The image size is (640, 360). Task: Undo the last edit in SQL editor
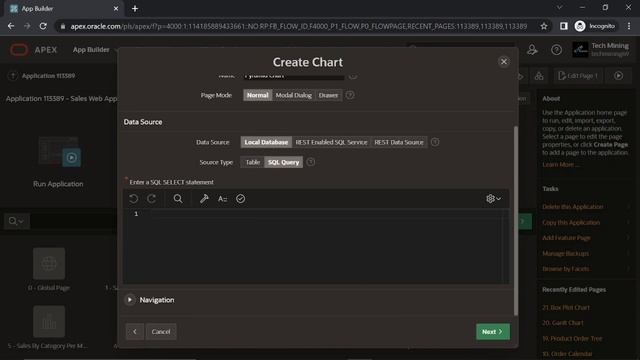point(133,199)
